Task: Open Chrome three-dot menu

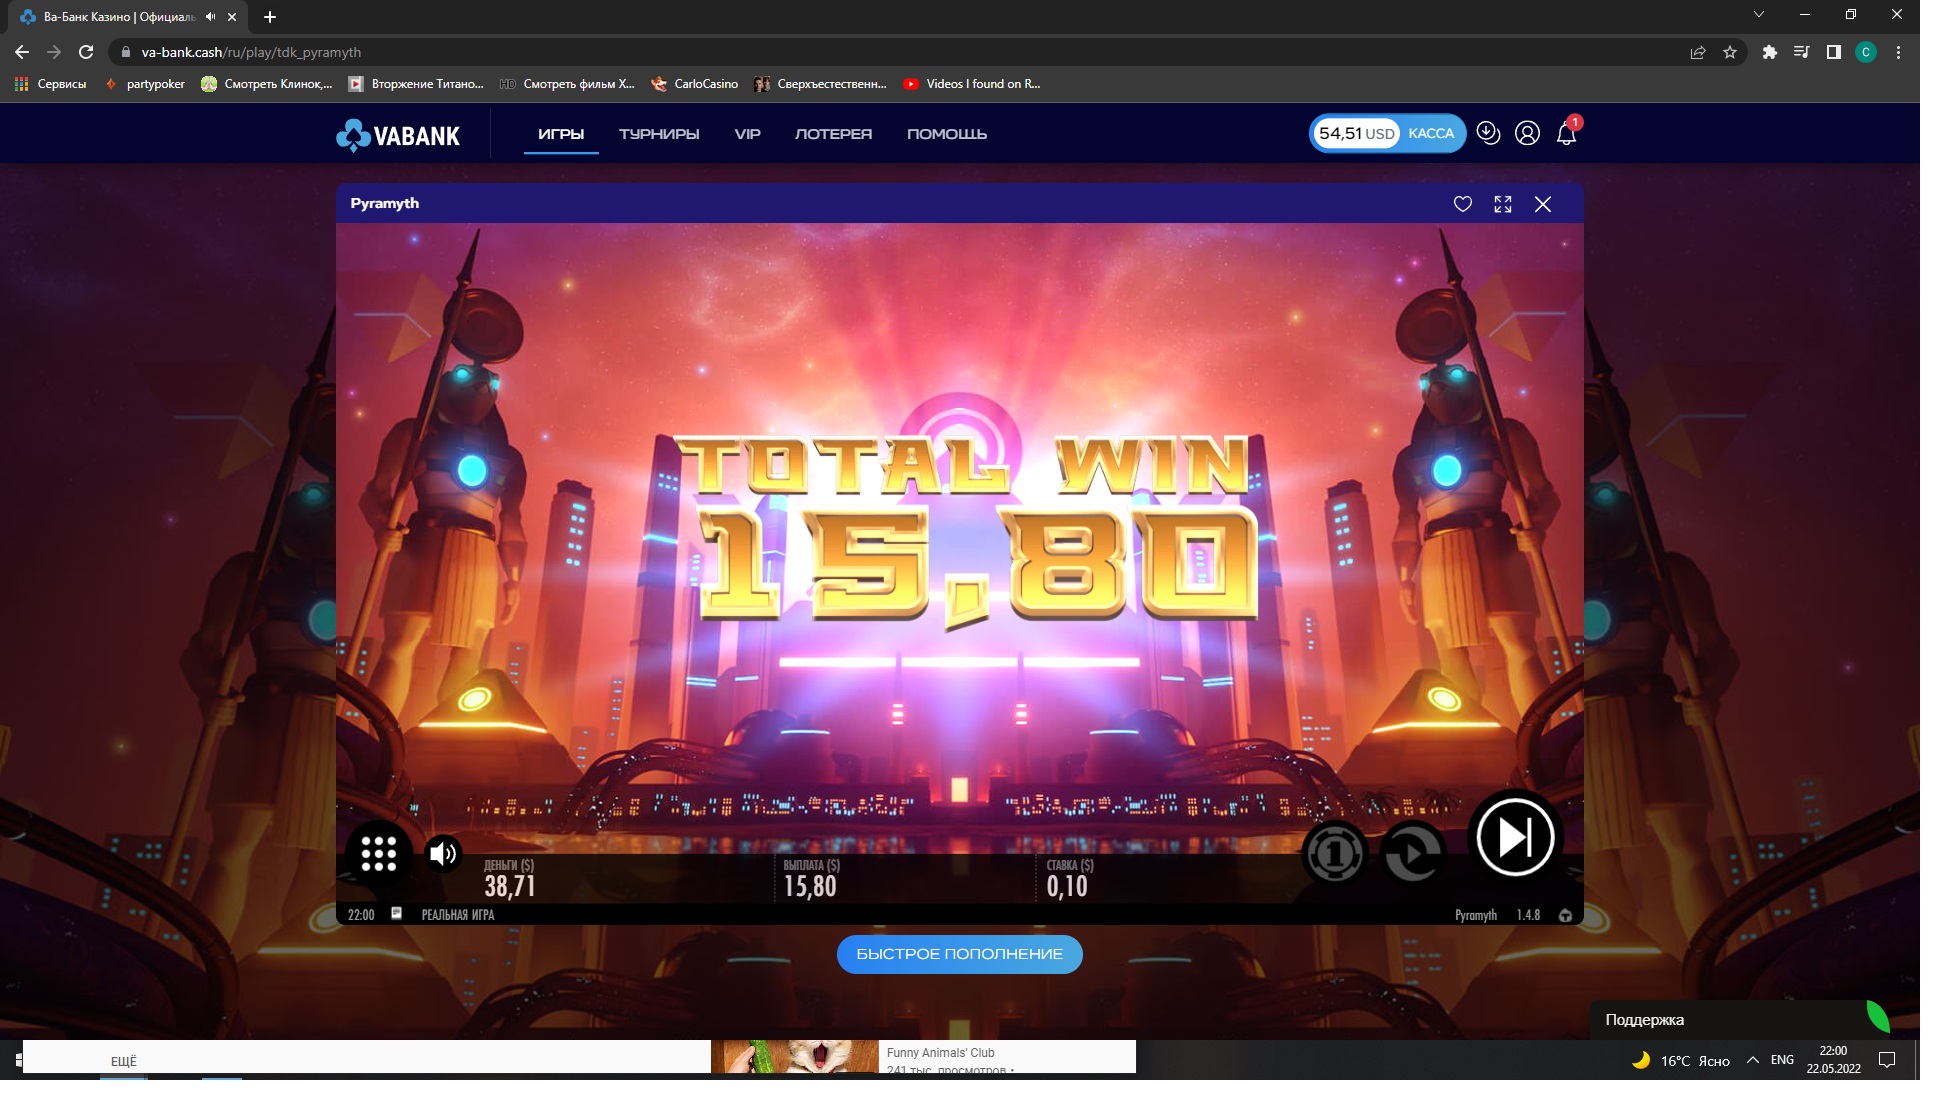Action: pyautogui.click(x=1898, y=52)
